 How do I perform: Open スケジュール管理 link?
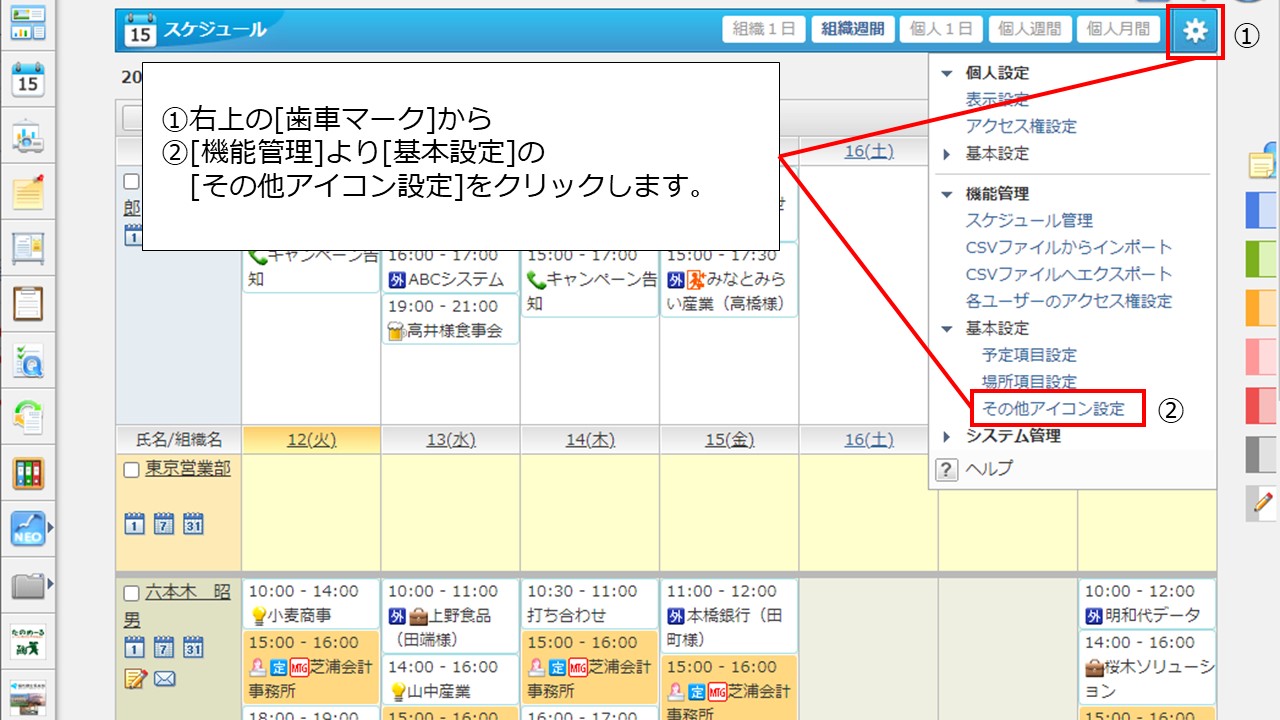pos(1029,221)
